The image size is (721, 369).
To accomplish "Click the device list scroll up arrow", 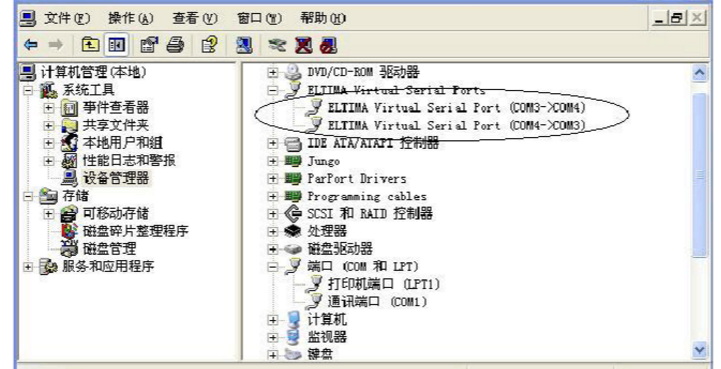I will (699, 73).
